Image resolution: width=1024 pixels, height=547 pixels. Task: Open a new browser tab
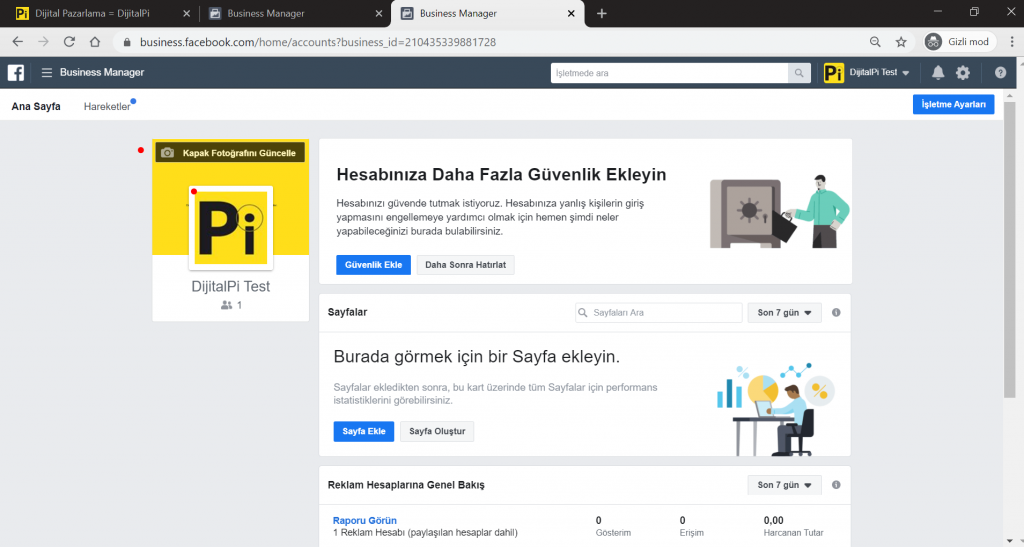pyautogui.click(x=601, y=14)
